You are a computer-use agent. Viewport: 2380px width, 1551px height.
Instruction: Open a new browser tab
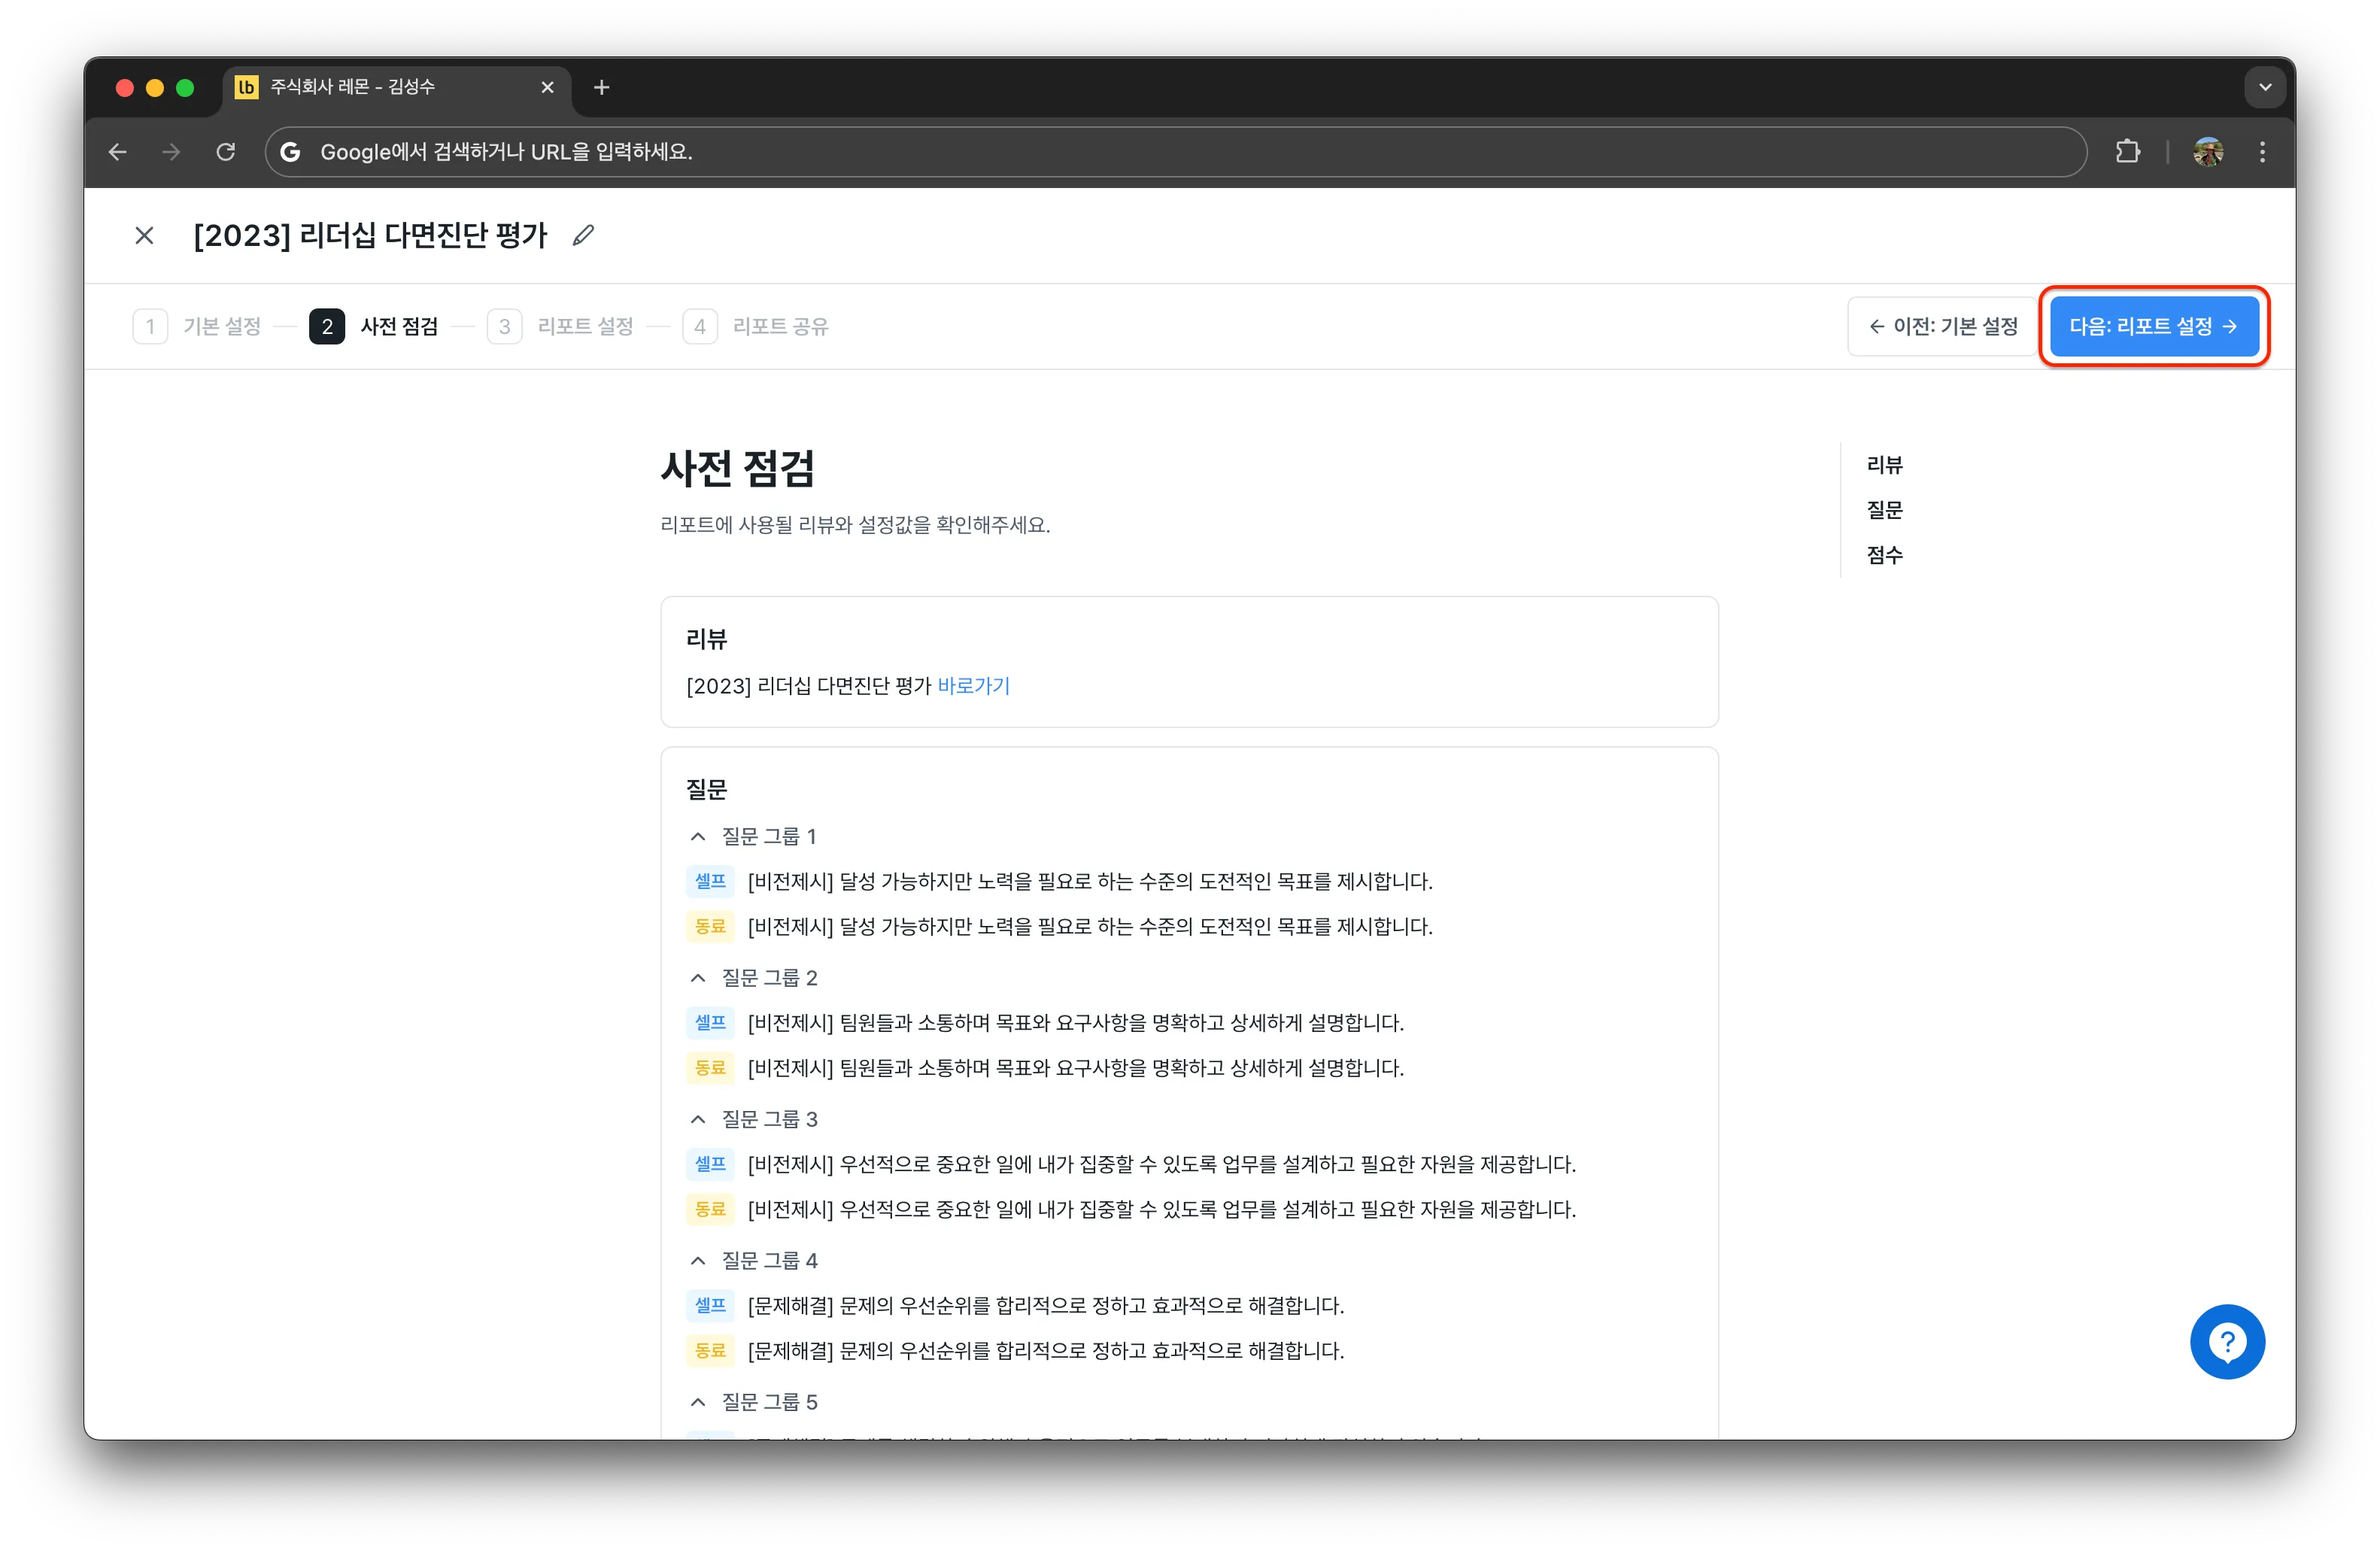click(601, 88)
